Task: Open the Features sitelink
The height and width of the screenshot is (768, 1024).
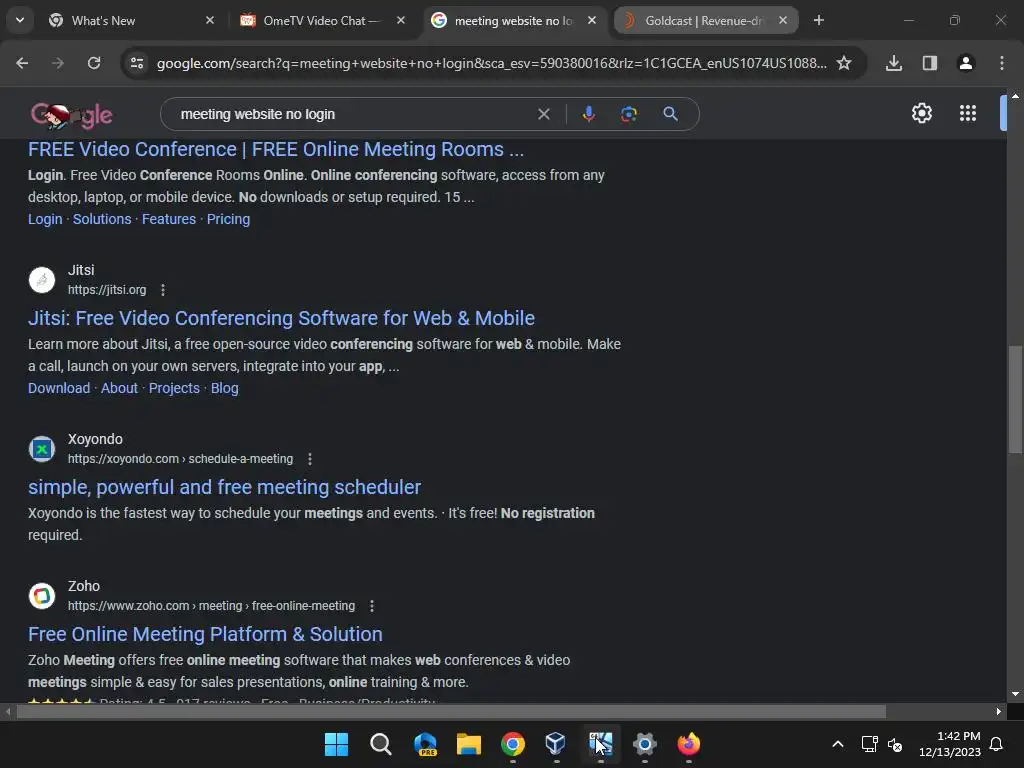Action: pos(169,219)
